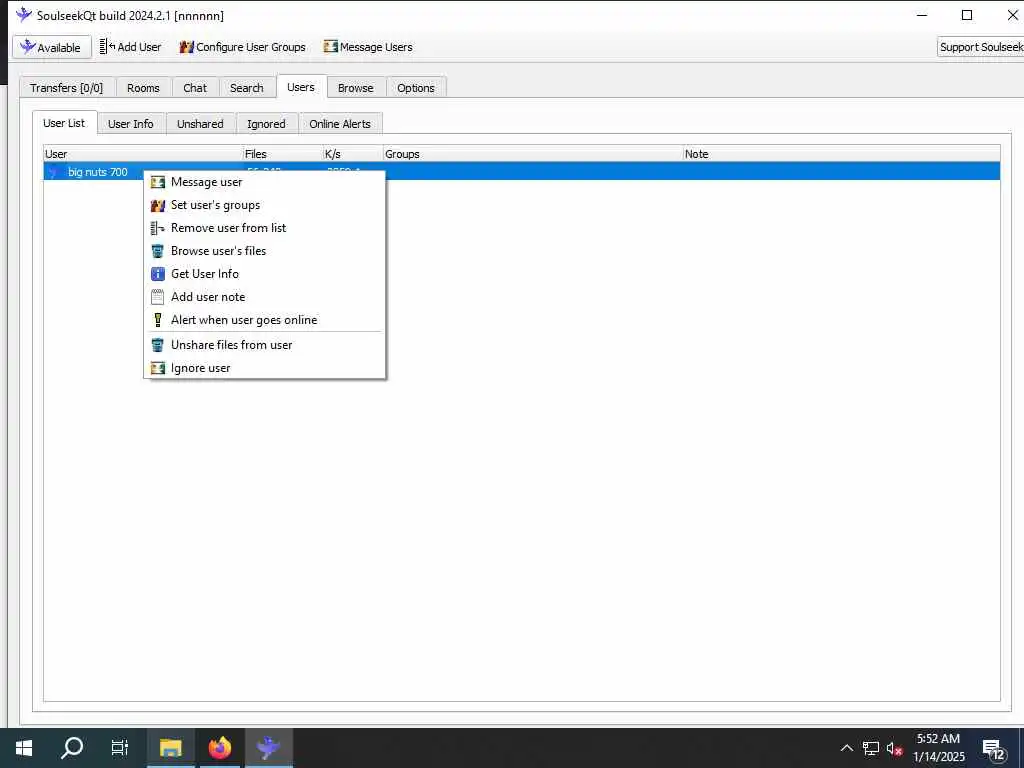
Task: Select Add user note option
Action: (264, 296)
